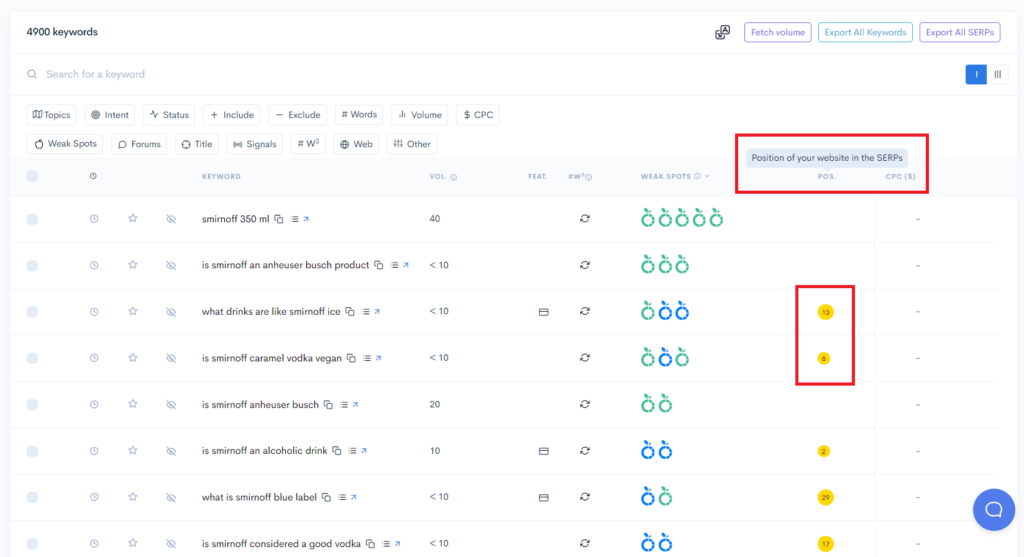Click feature icon for 'what is smirnoff blue label'

[x=543, y=498]
